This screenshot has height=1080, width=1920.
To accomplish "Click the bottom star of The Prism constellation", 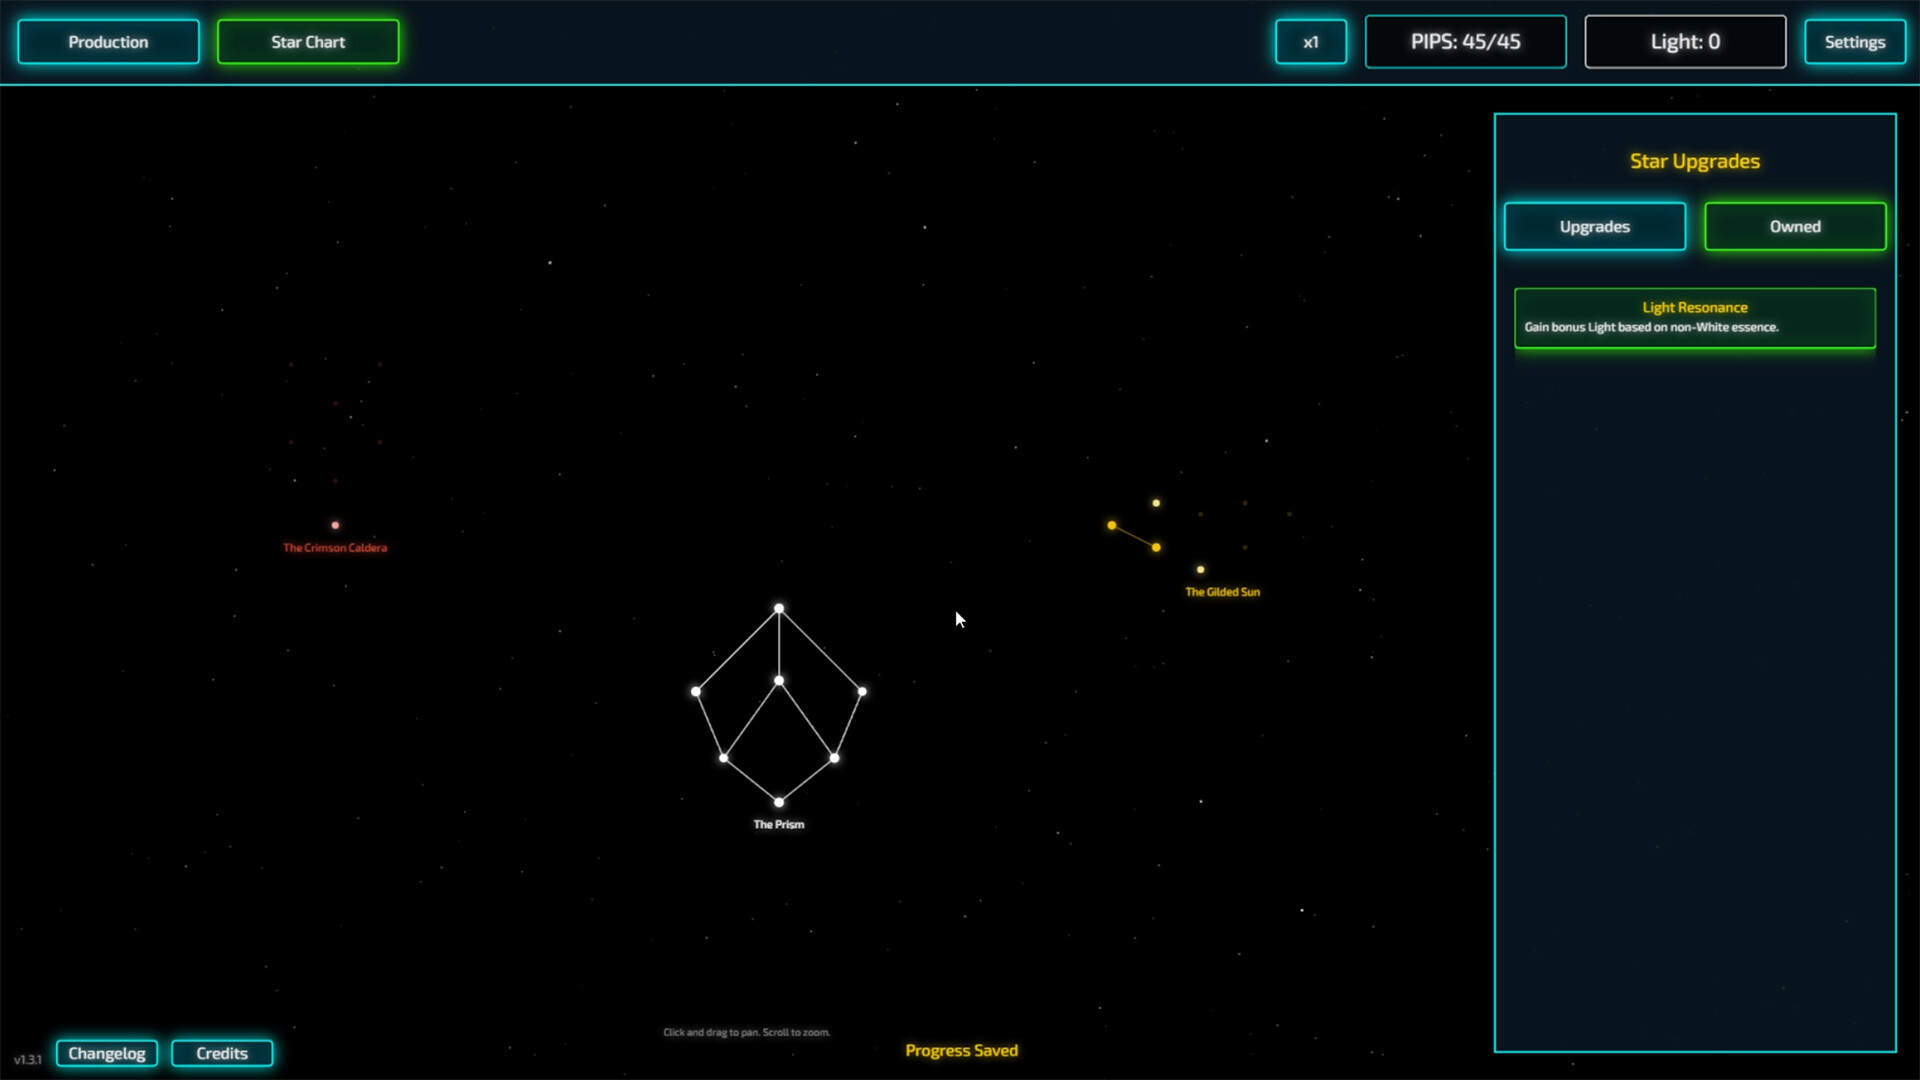I will [779, 801].
